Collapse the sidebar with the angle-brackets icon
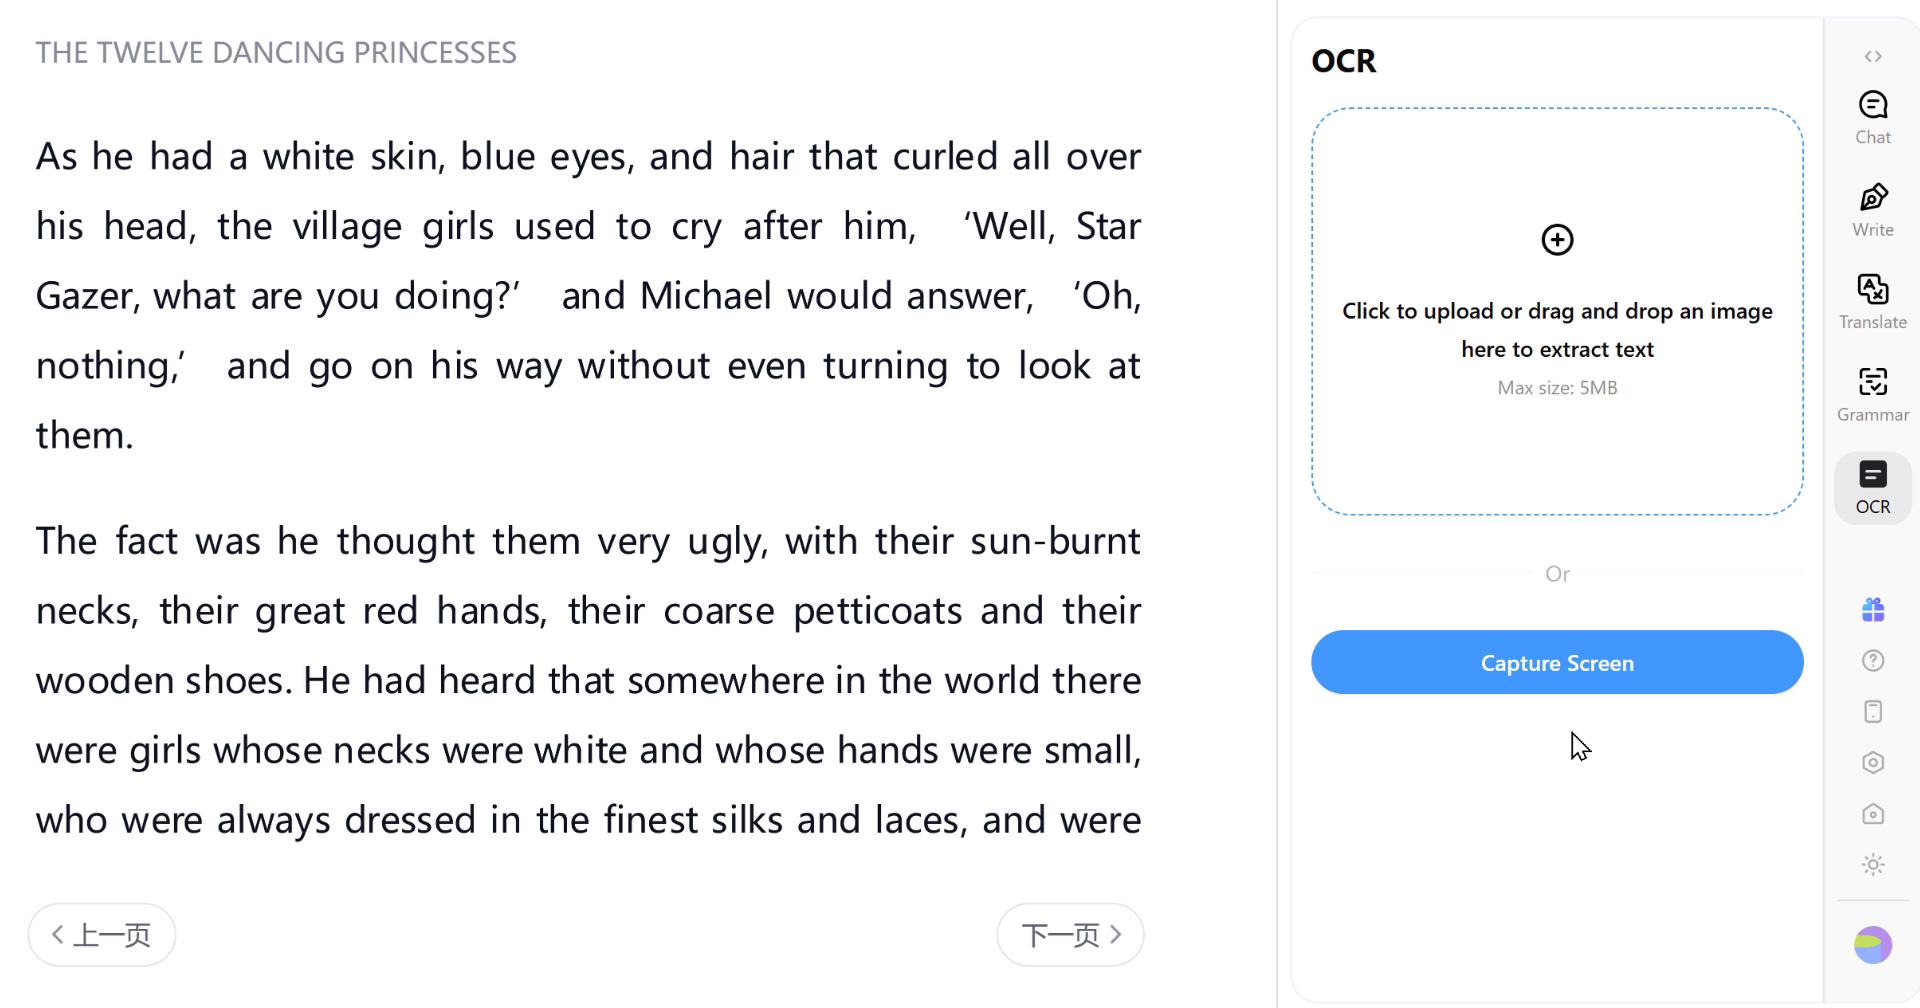Viewport: 1920px width, 1008px height. tap(1873, 57)
